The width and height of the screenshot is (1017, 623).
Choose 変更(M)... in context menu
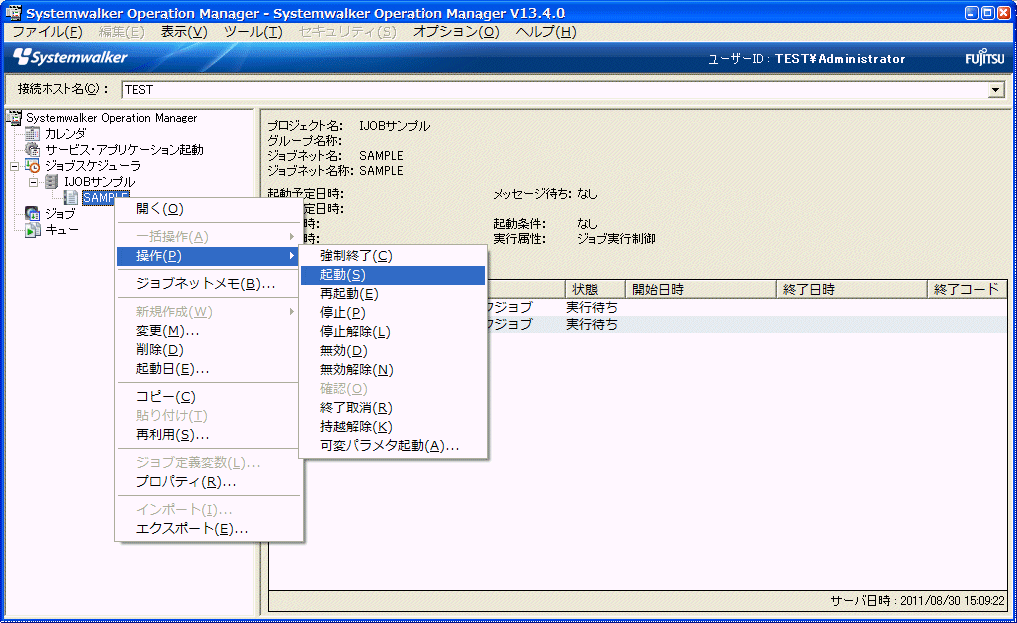point(208,331)
